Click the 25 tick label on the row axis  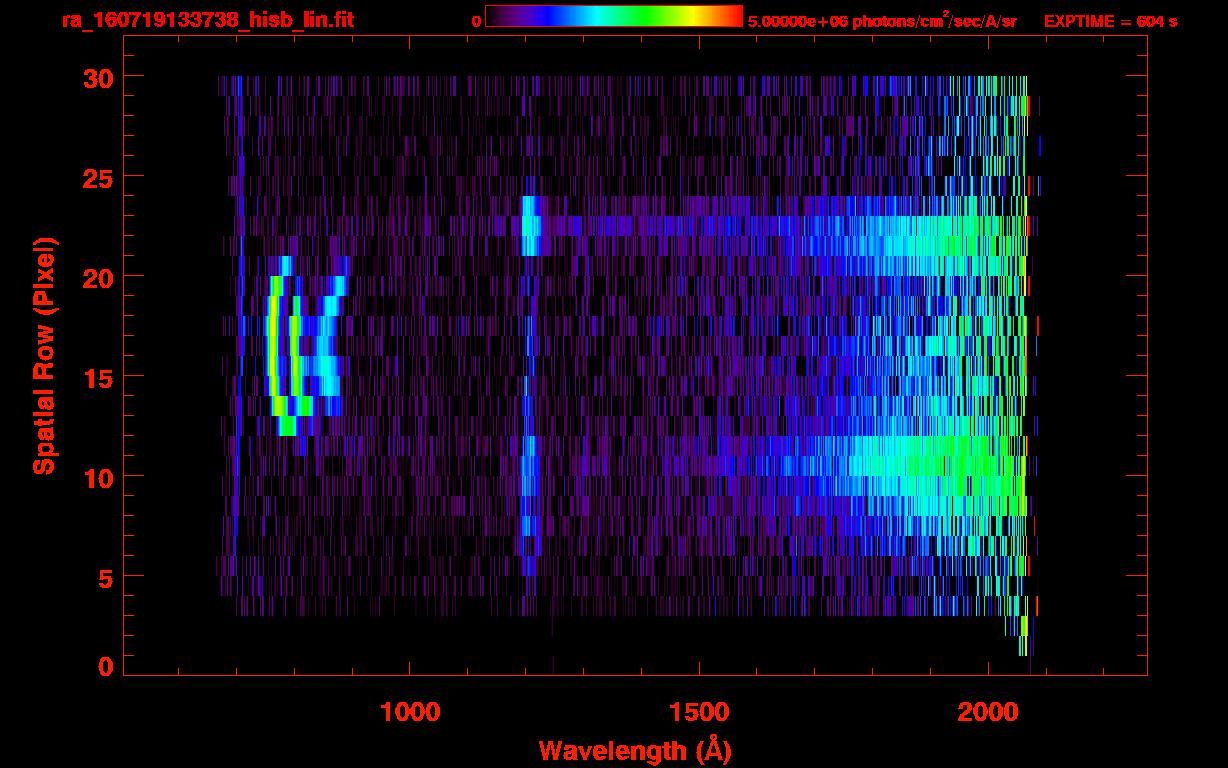tap(96, 177)
